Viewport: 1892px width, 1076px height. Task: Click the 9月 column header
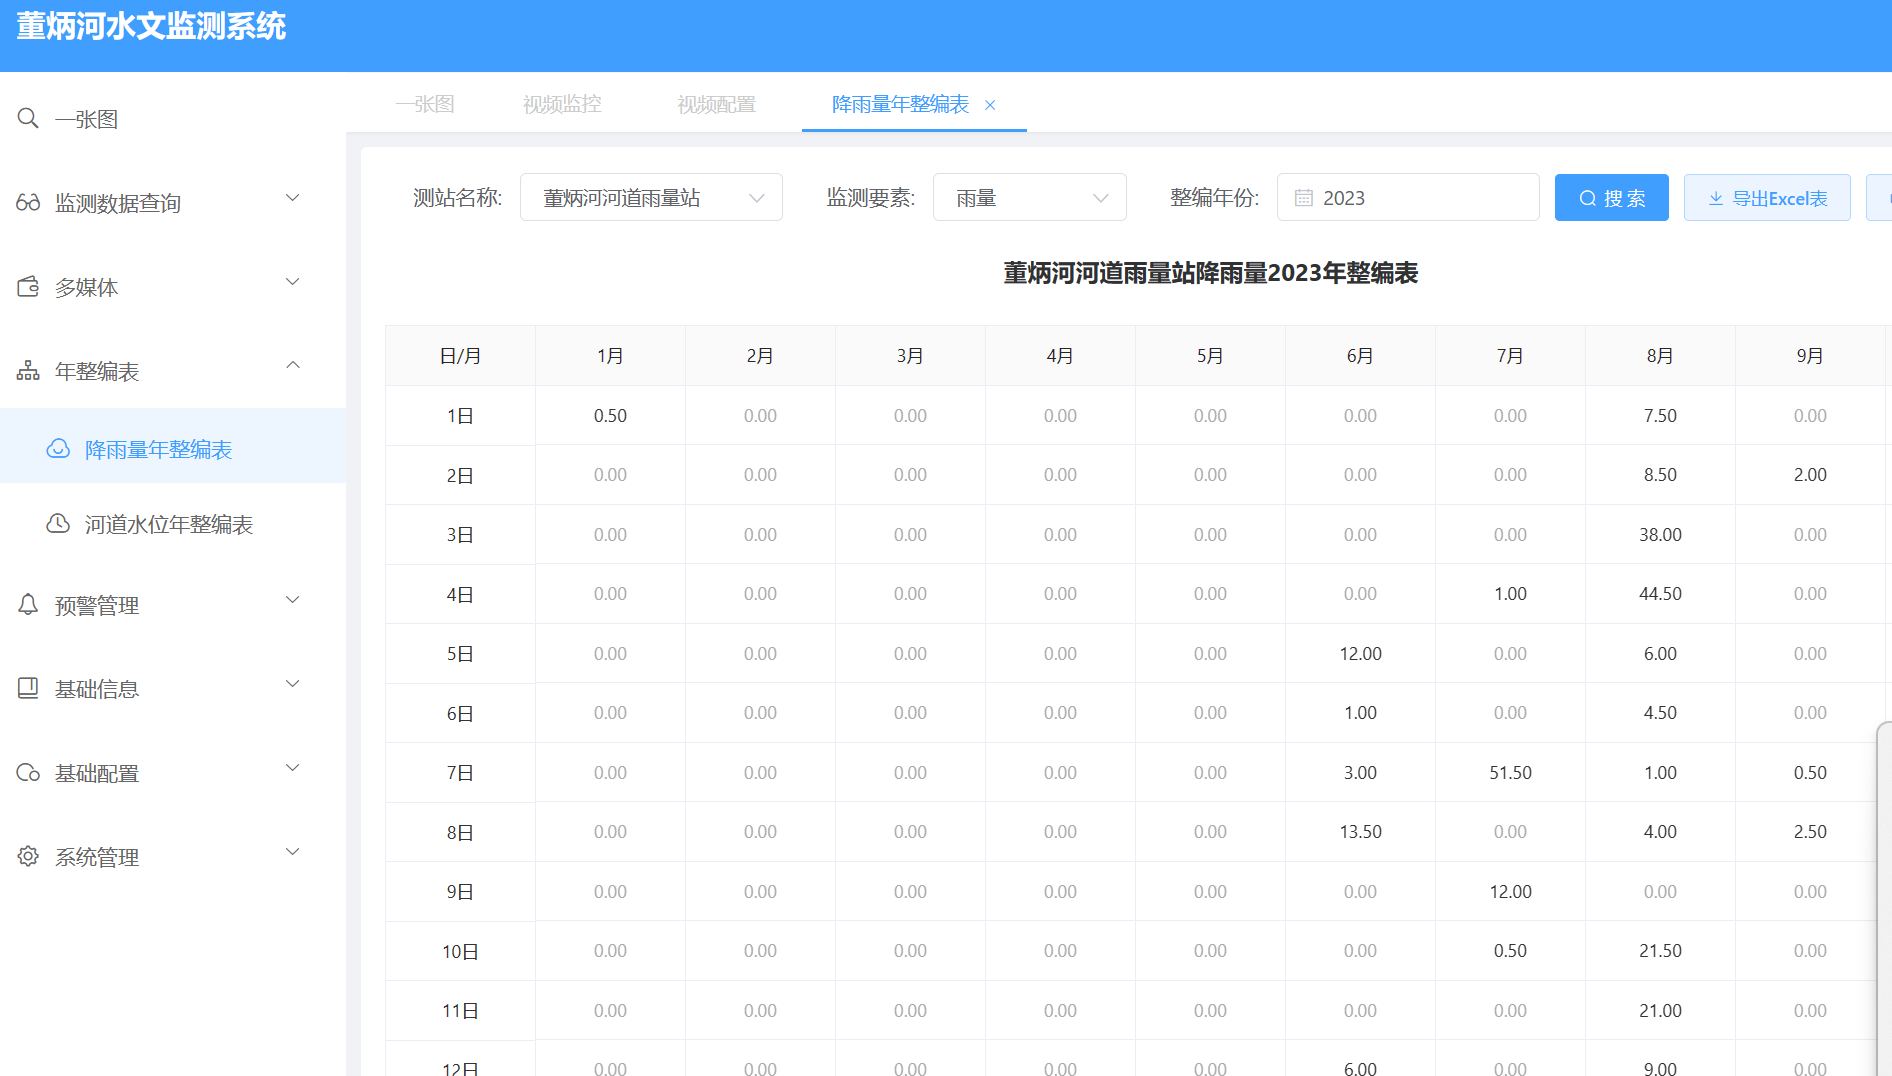tap(1810, 356)
